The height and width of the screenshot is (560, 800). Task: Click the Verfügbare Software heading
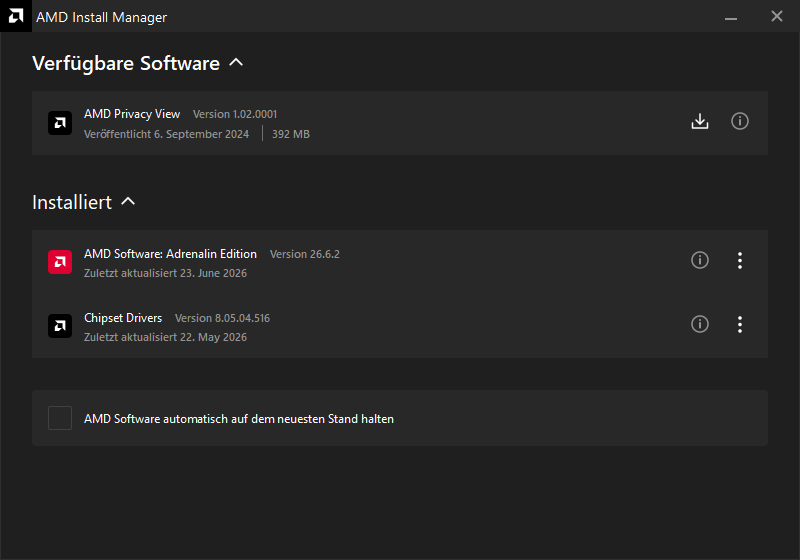(x=126, y=63)
